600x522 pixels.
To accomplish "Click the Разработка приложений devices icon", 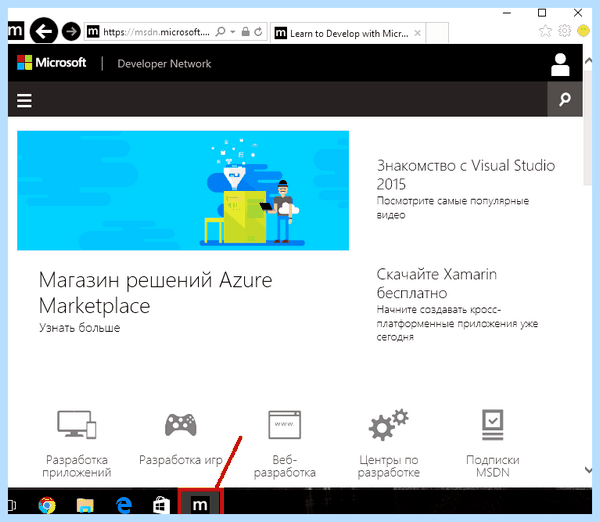I will (x=77, y=424).
